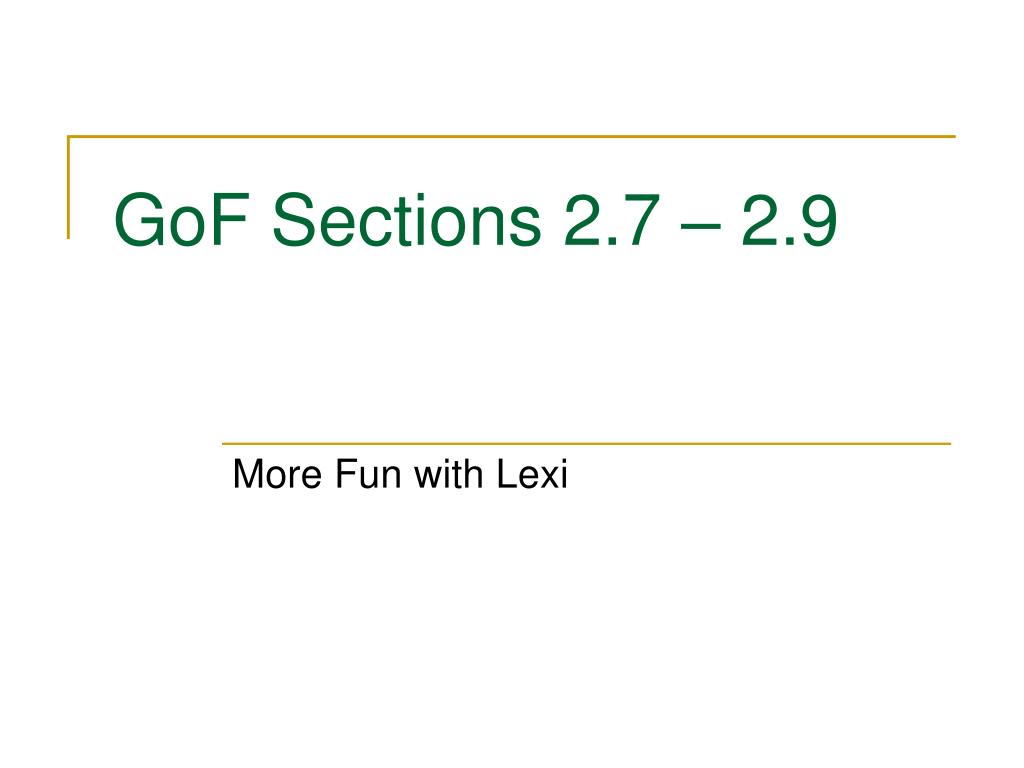The width and height of the screenshot is (1024, 768).
Task: Click the word 'More' in the subtitle
Action: pos(277,473)
